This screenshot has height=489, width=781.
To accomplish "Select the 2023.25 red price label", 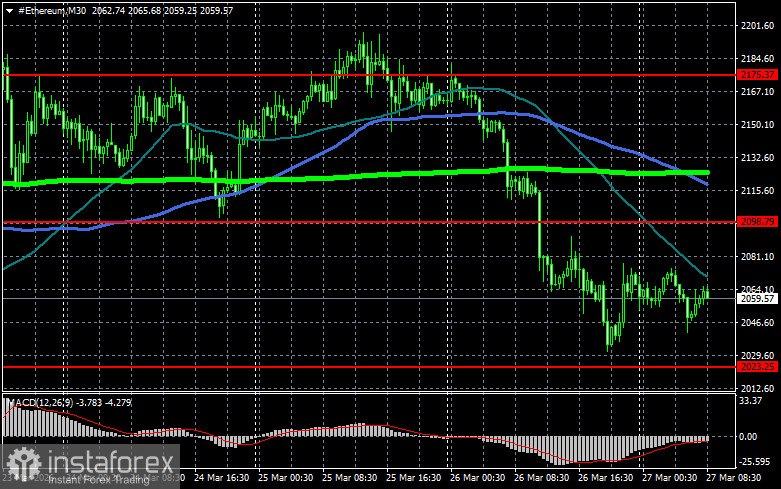I will coord(758,367).
